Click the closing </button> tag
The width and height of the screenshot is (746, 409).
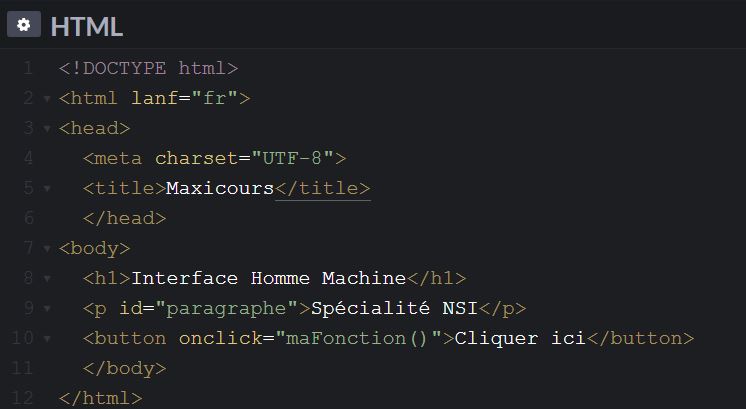[640, 338]
